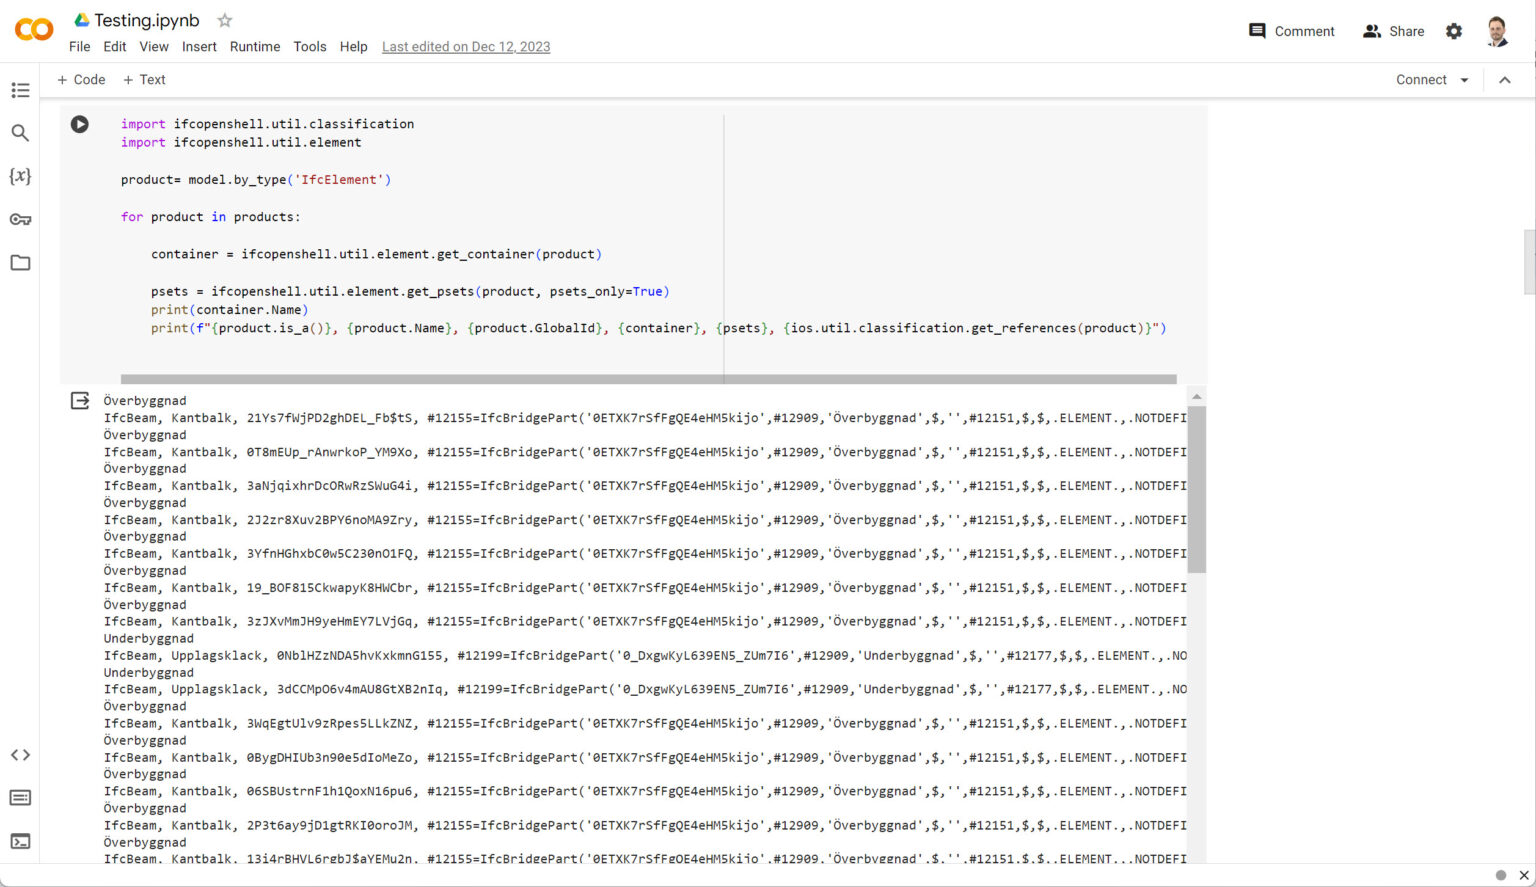Expand the cell output view
Viewport: 1536px width, 887px height.
pyautogui.click(x=80, y=400)
